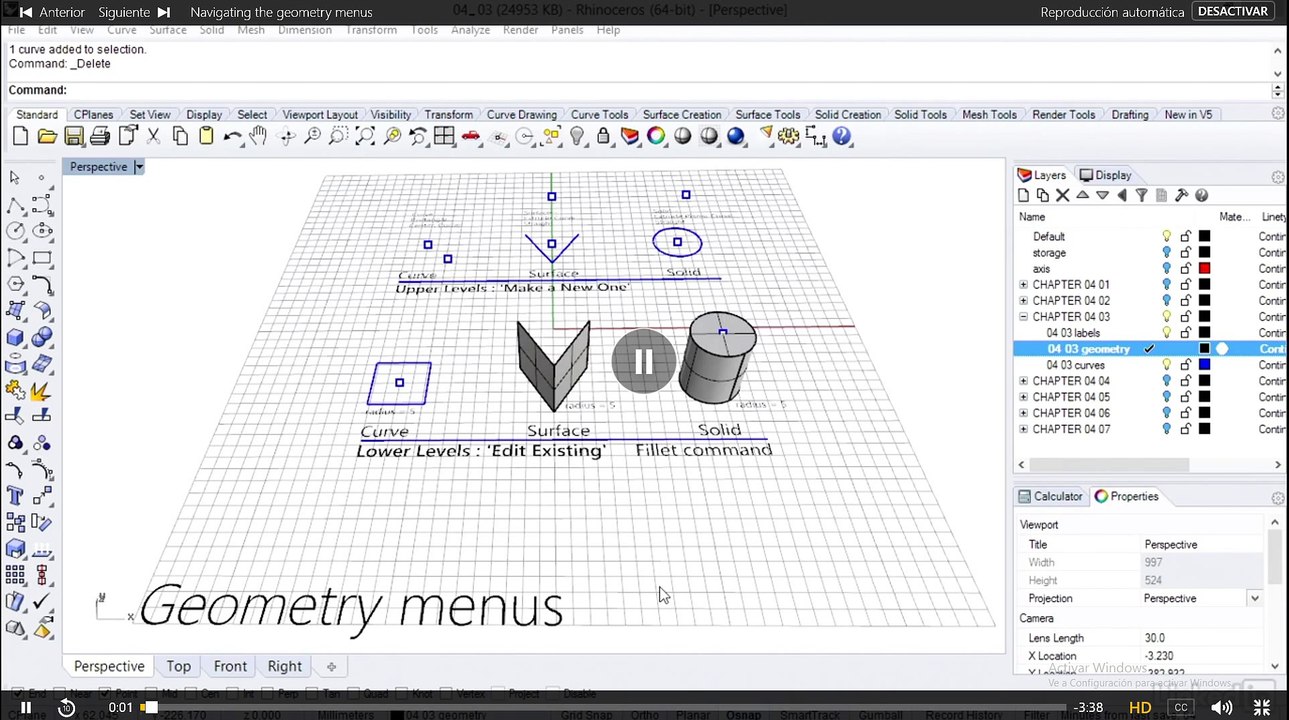Open the Projection dropdown in Properties

click(x=1254, y=598)
